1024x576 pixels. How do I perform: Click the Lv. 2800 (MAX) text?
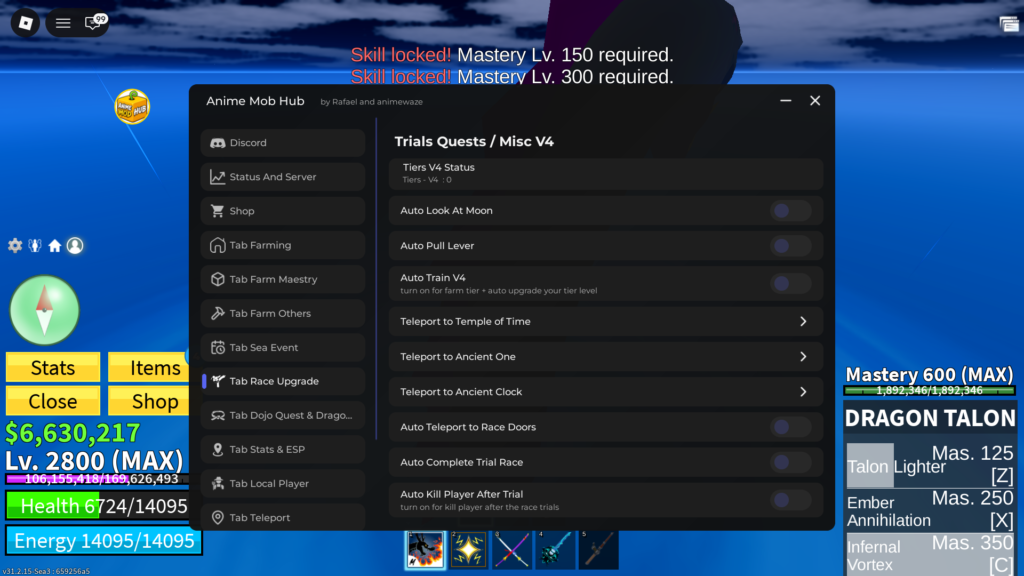95,460
